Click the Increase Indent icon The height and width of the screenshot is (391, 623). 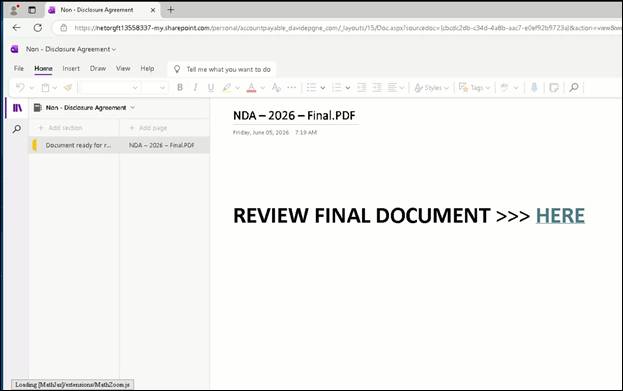point(377,87)
